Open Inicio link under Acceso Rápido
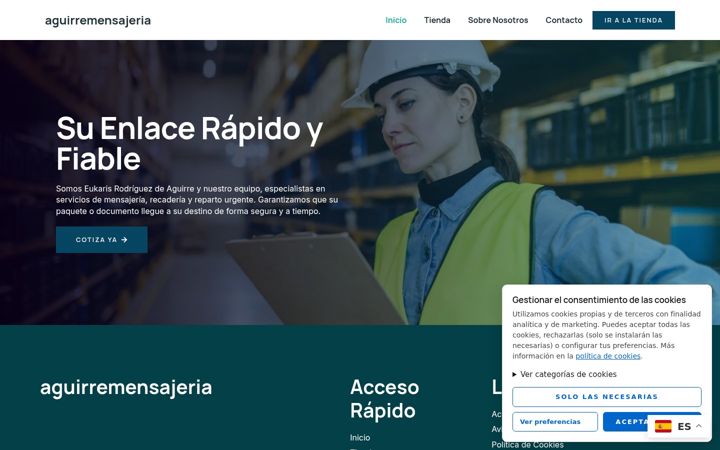The image size is (720, 450). click(x=360, y=438)
